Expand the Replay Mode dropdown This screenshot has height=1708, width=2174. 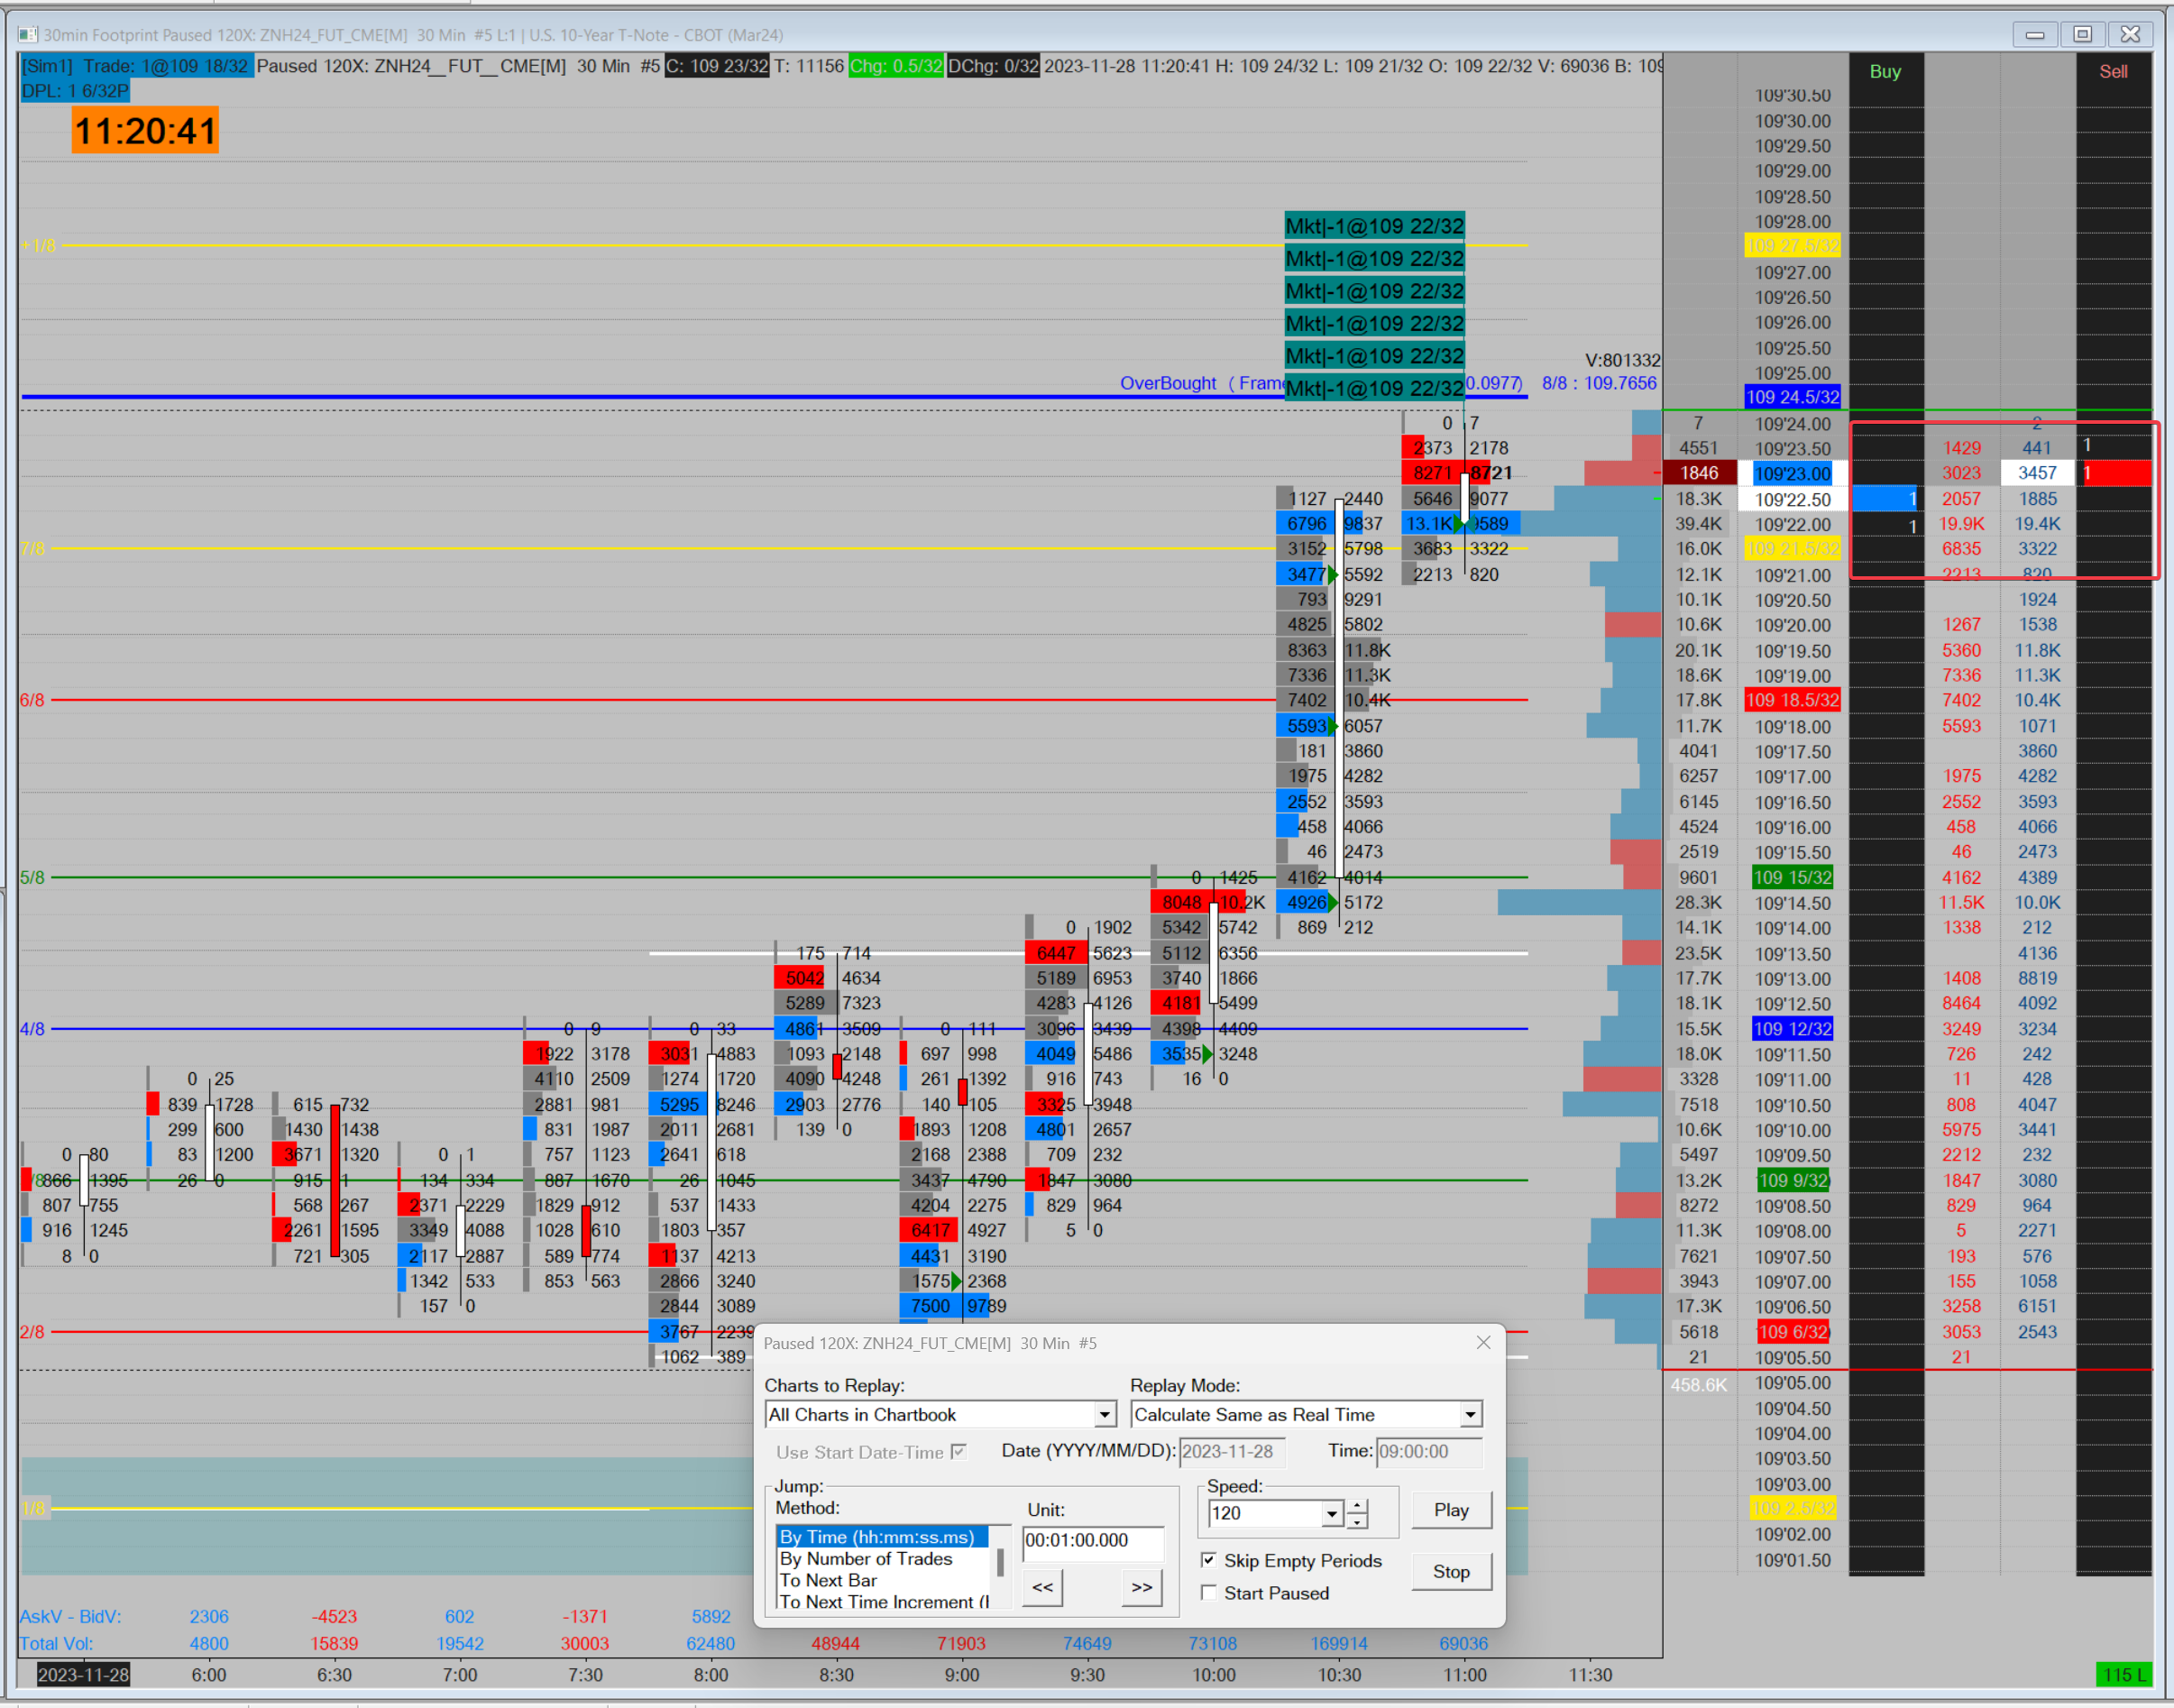1469,1414
